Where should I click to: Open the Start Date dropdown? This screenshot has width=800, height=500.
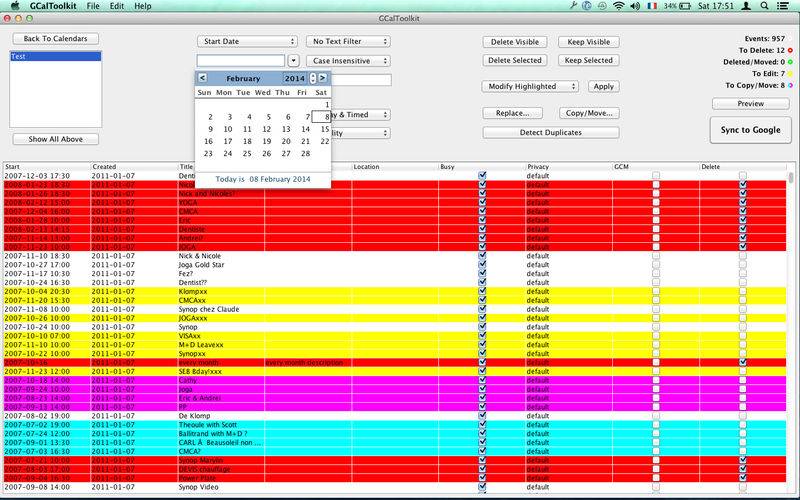247,42
